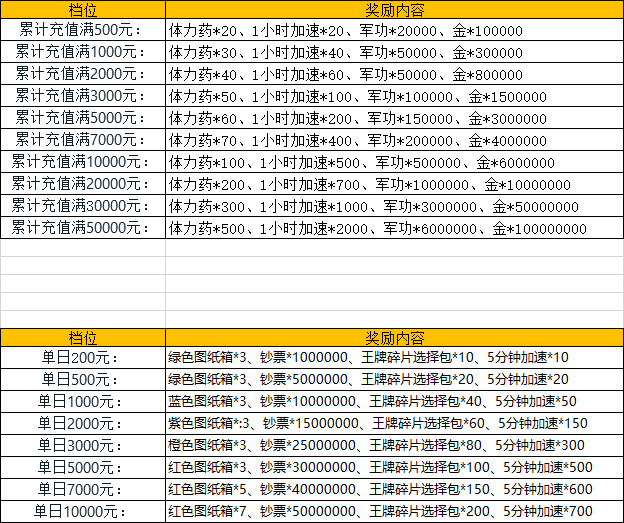Click the orange 档位 header above 单日200元
This screenshot has height=523, width=624.
pos(82,336)
